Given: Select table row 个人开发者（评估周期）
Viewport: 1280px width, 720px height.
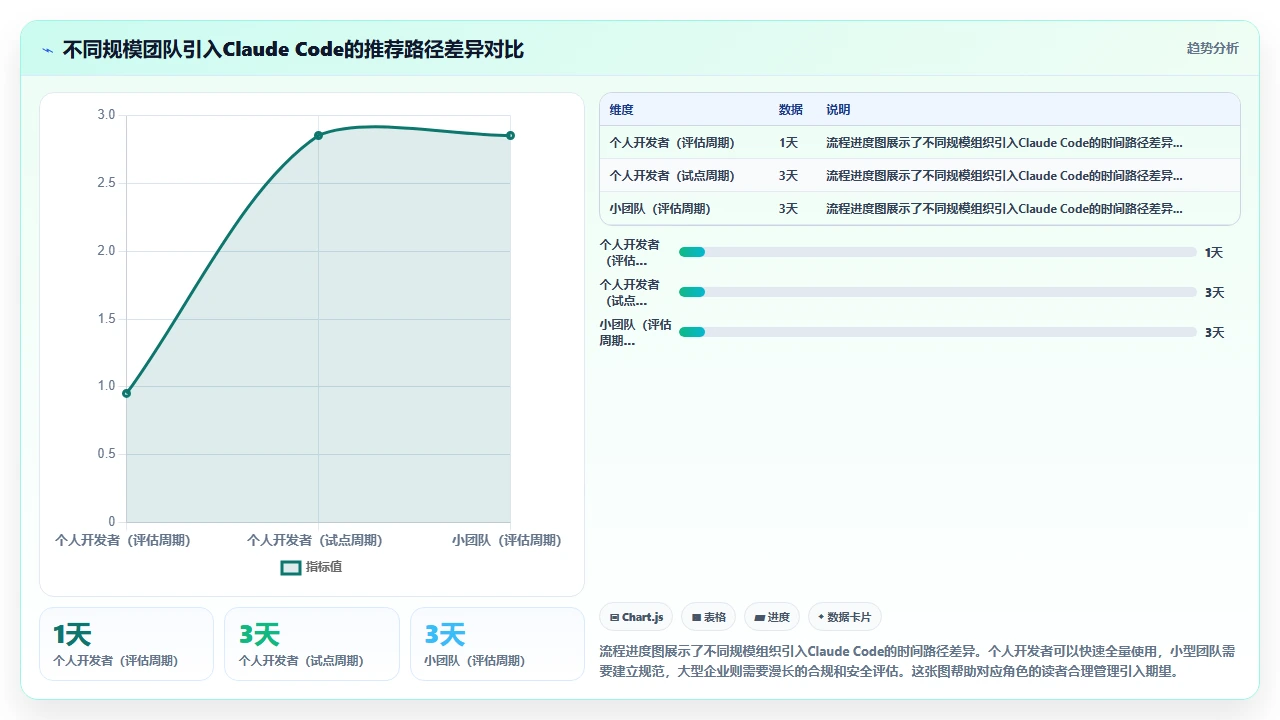Looking at the screenshot, I should click(920, 143).
